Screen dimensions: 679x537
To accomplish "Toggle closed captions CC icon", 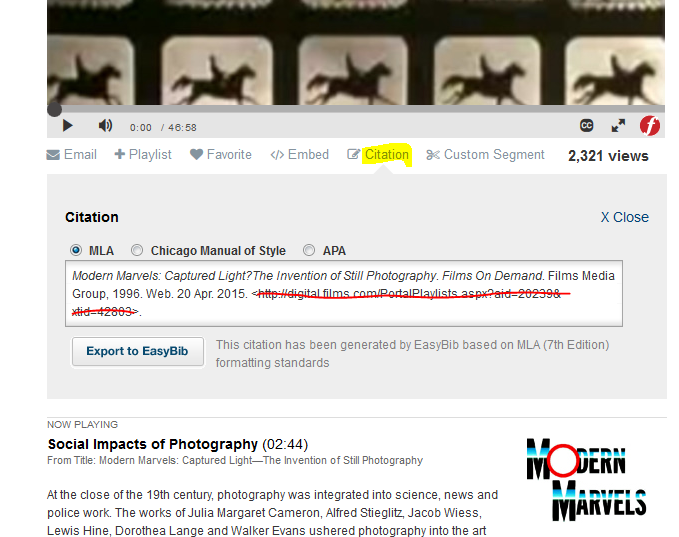I will pyautogui.click(x=586, y=126).
